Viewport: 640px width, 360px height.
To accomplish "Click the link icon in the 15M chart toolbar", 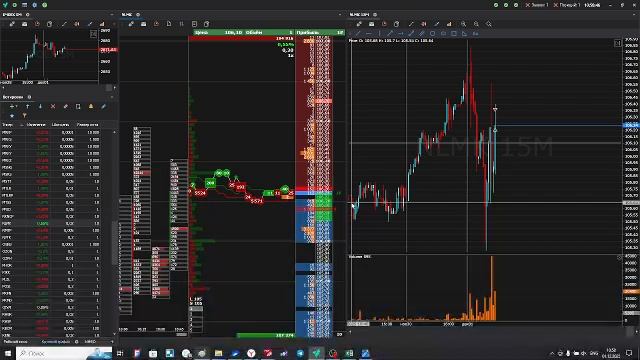I will (x=359, y=24).
